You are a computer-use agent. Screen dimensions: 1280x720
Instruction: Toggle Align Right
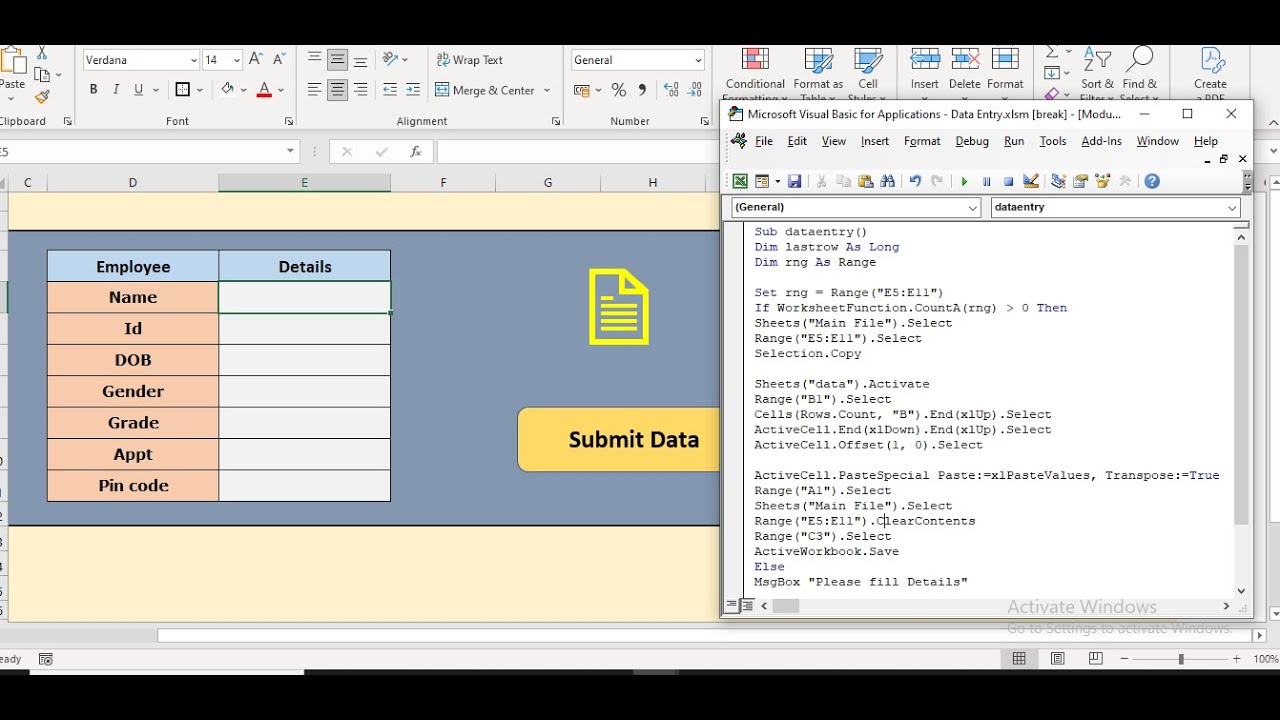[360, 90]
